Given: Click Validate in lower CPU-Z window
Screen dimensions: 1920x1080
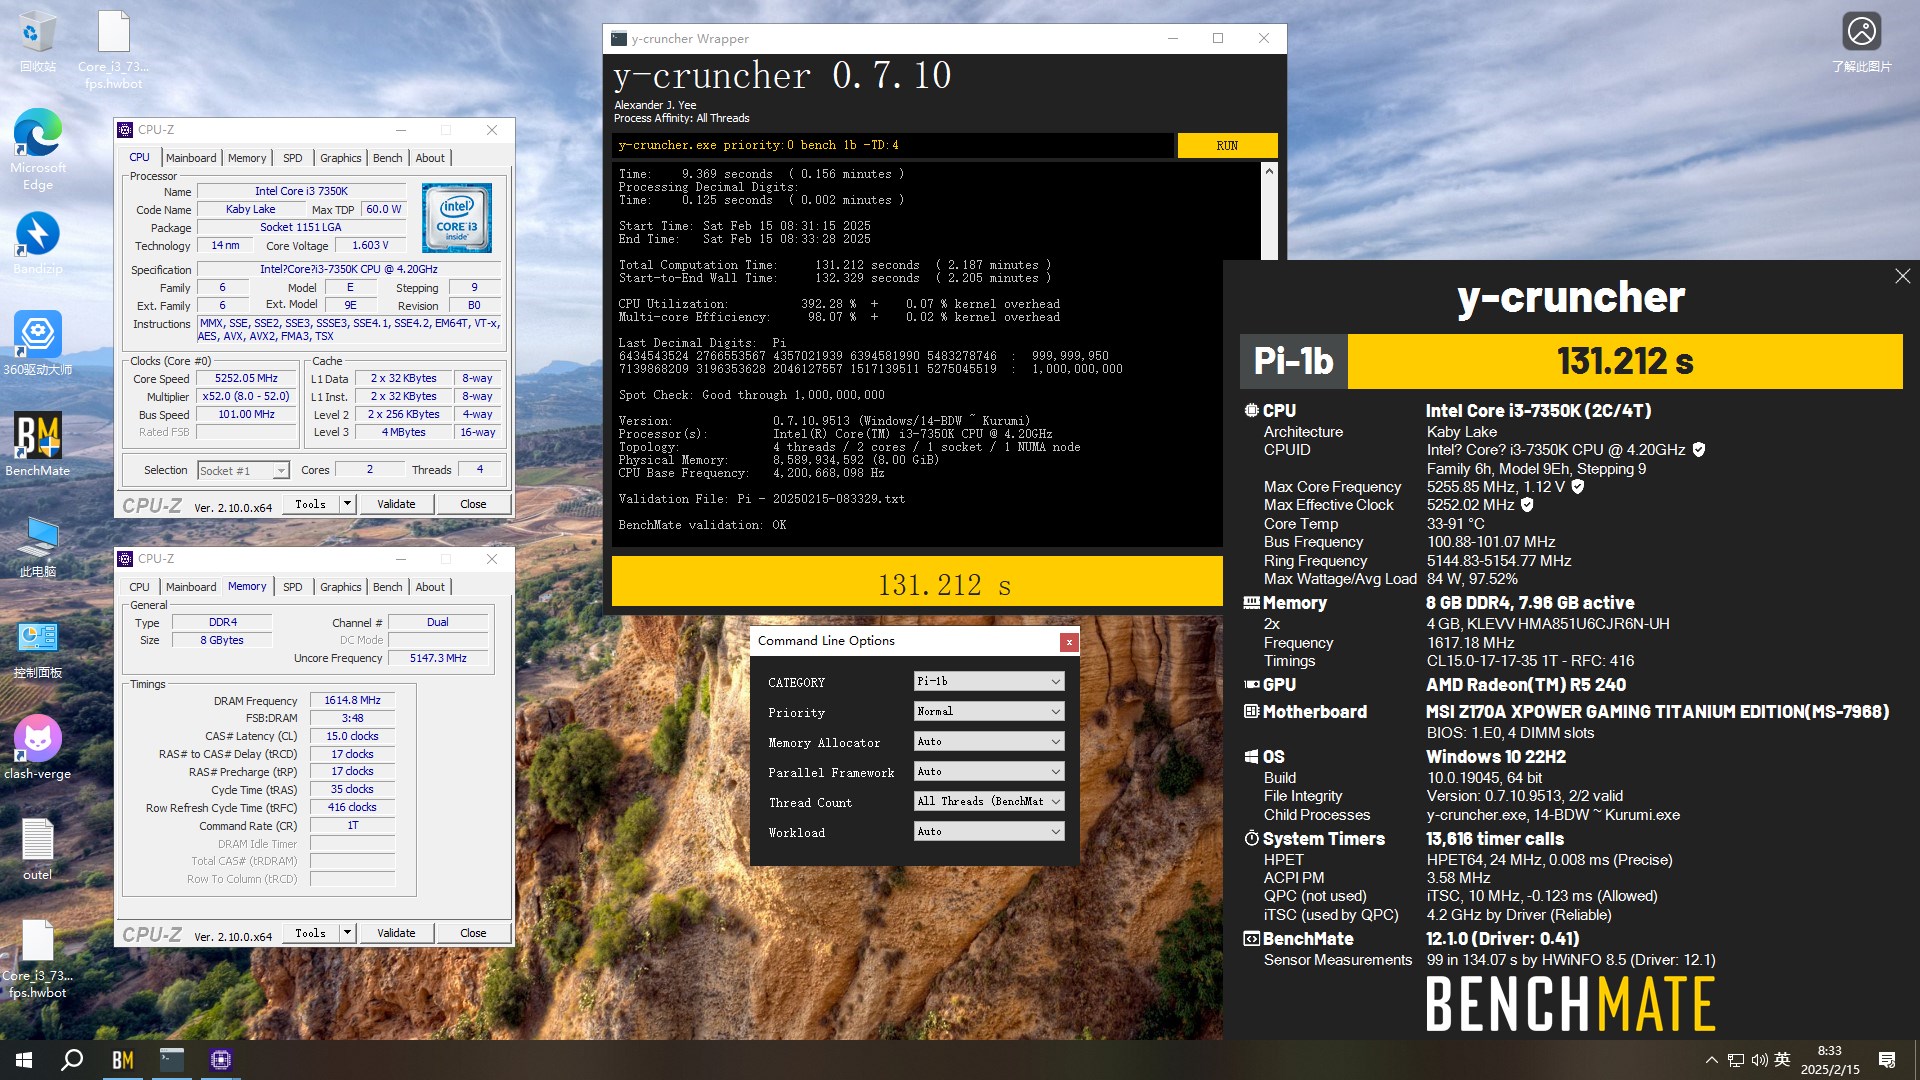Looking at the screenshot, I should coord(396,933).
